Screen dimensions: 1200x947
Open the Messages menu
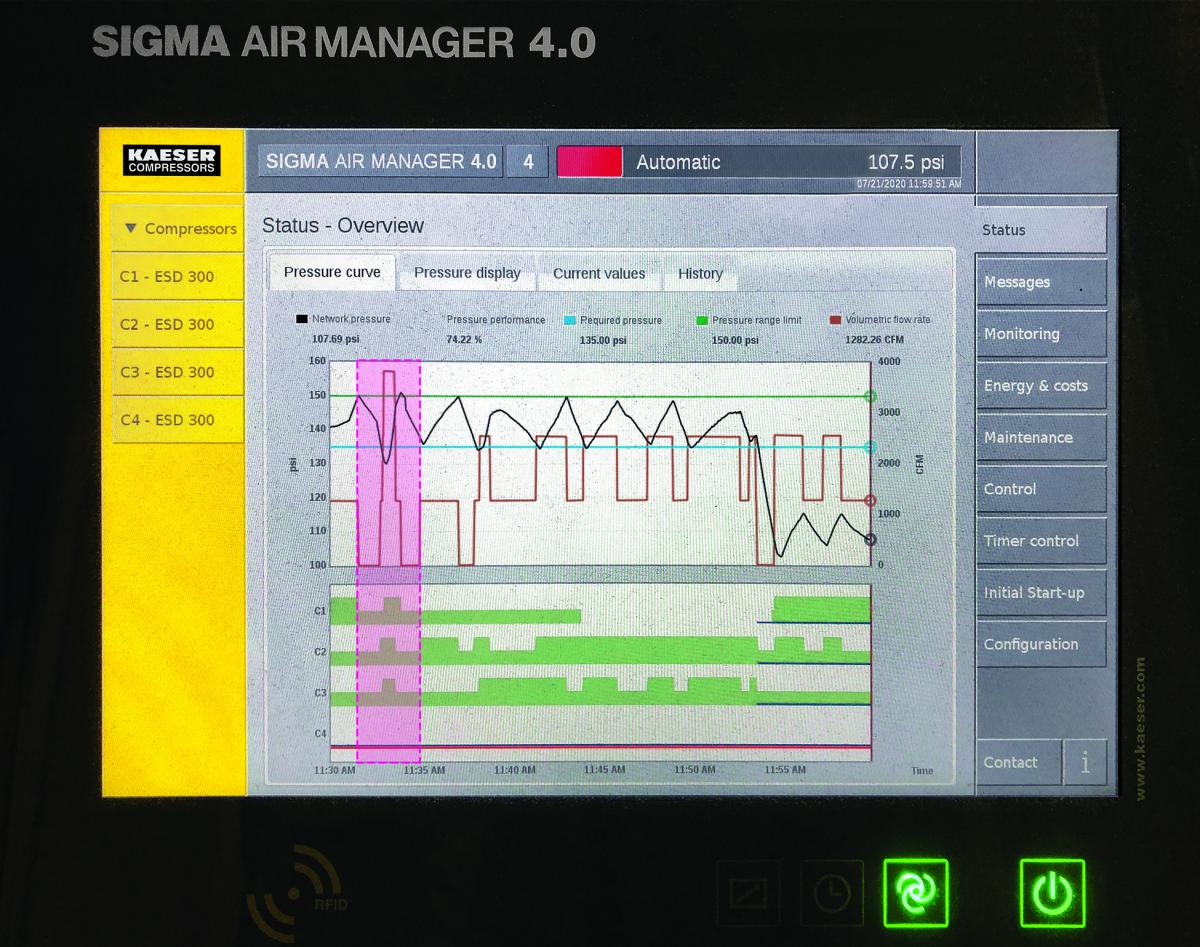click(1041, 282)
